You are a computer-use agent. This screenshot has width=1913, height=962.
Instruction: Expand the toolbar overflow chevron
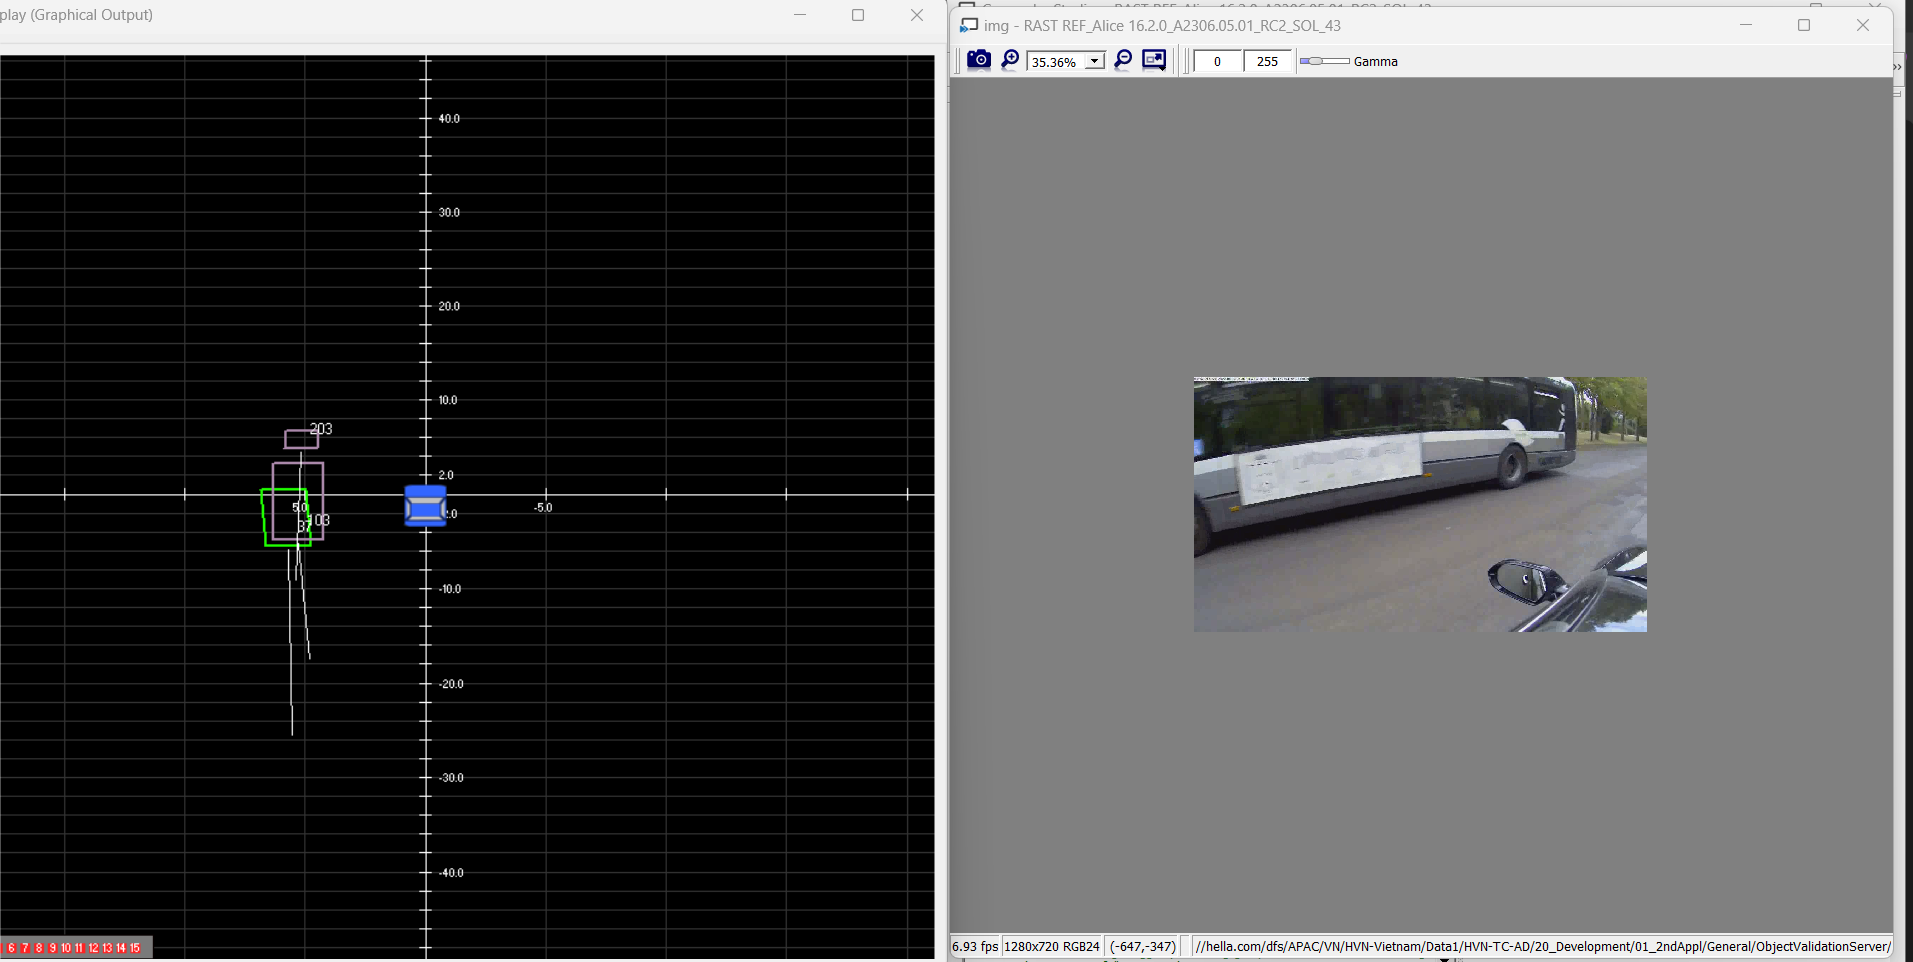coord(1897,66)
